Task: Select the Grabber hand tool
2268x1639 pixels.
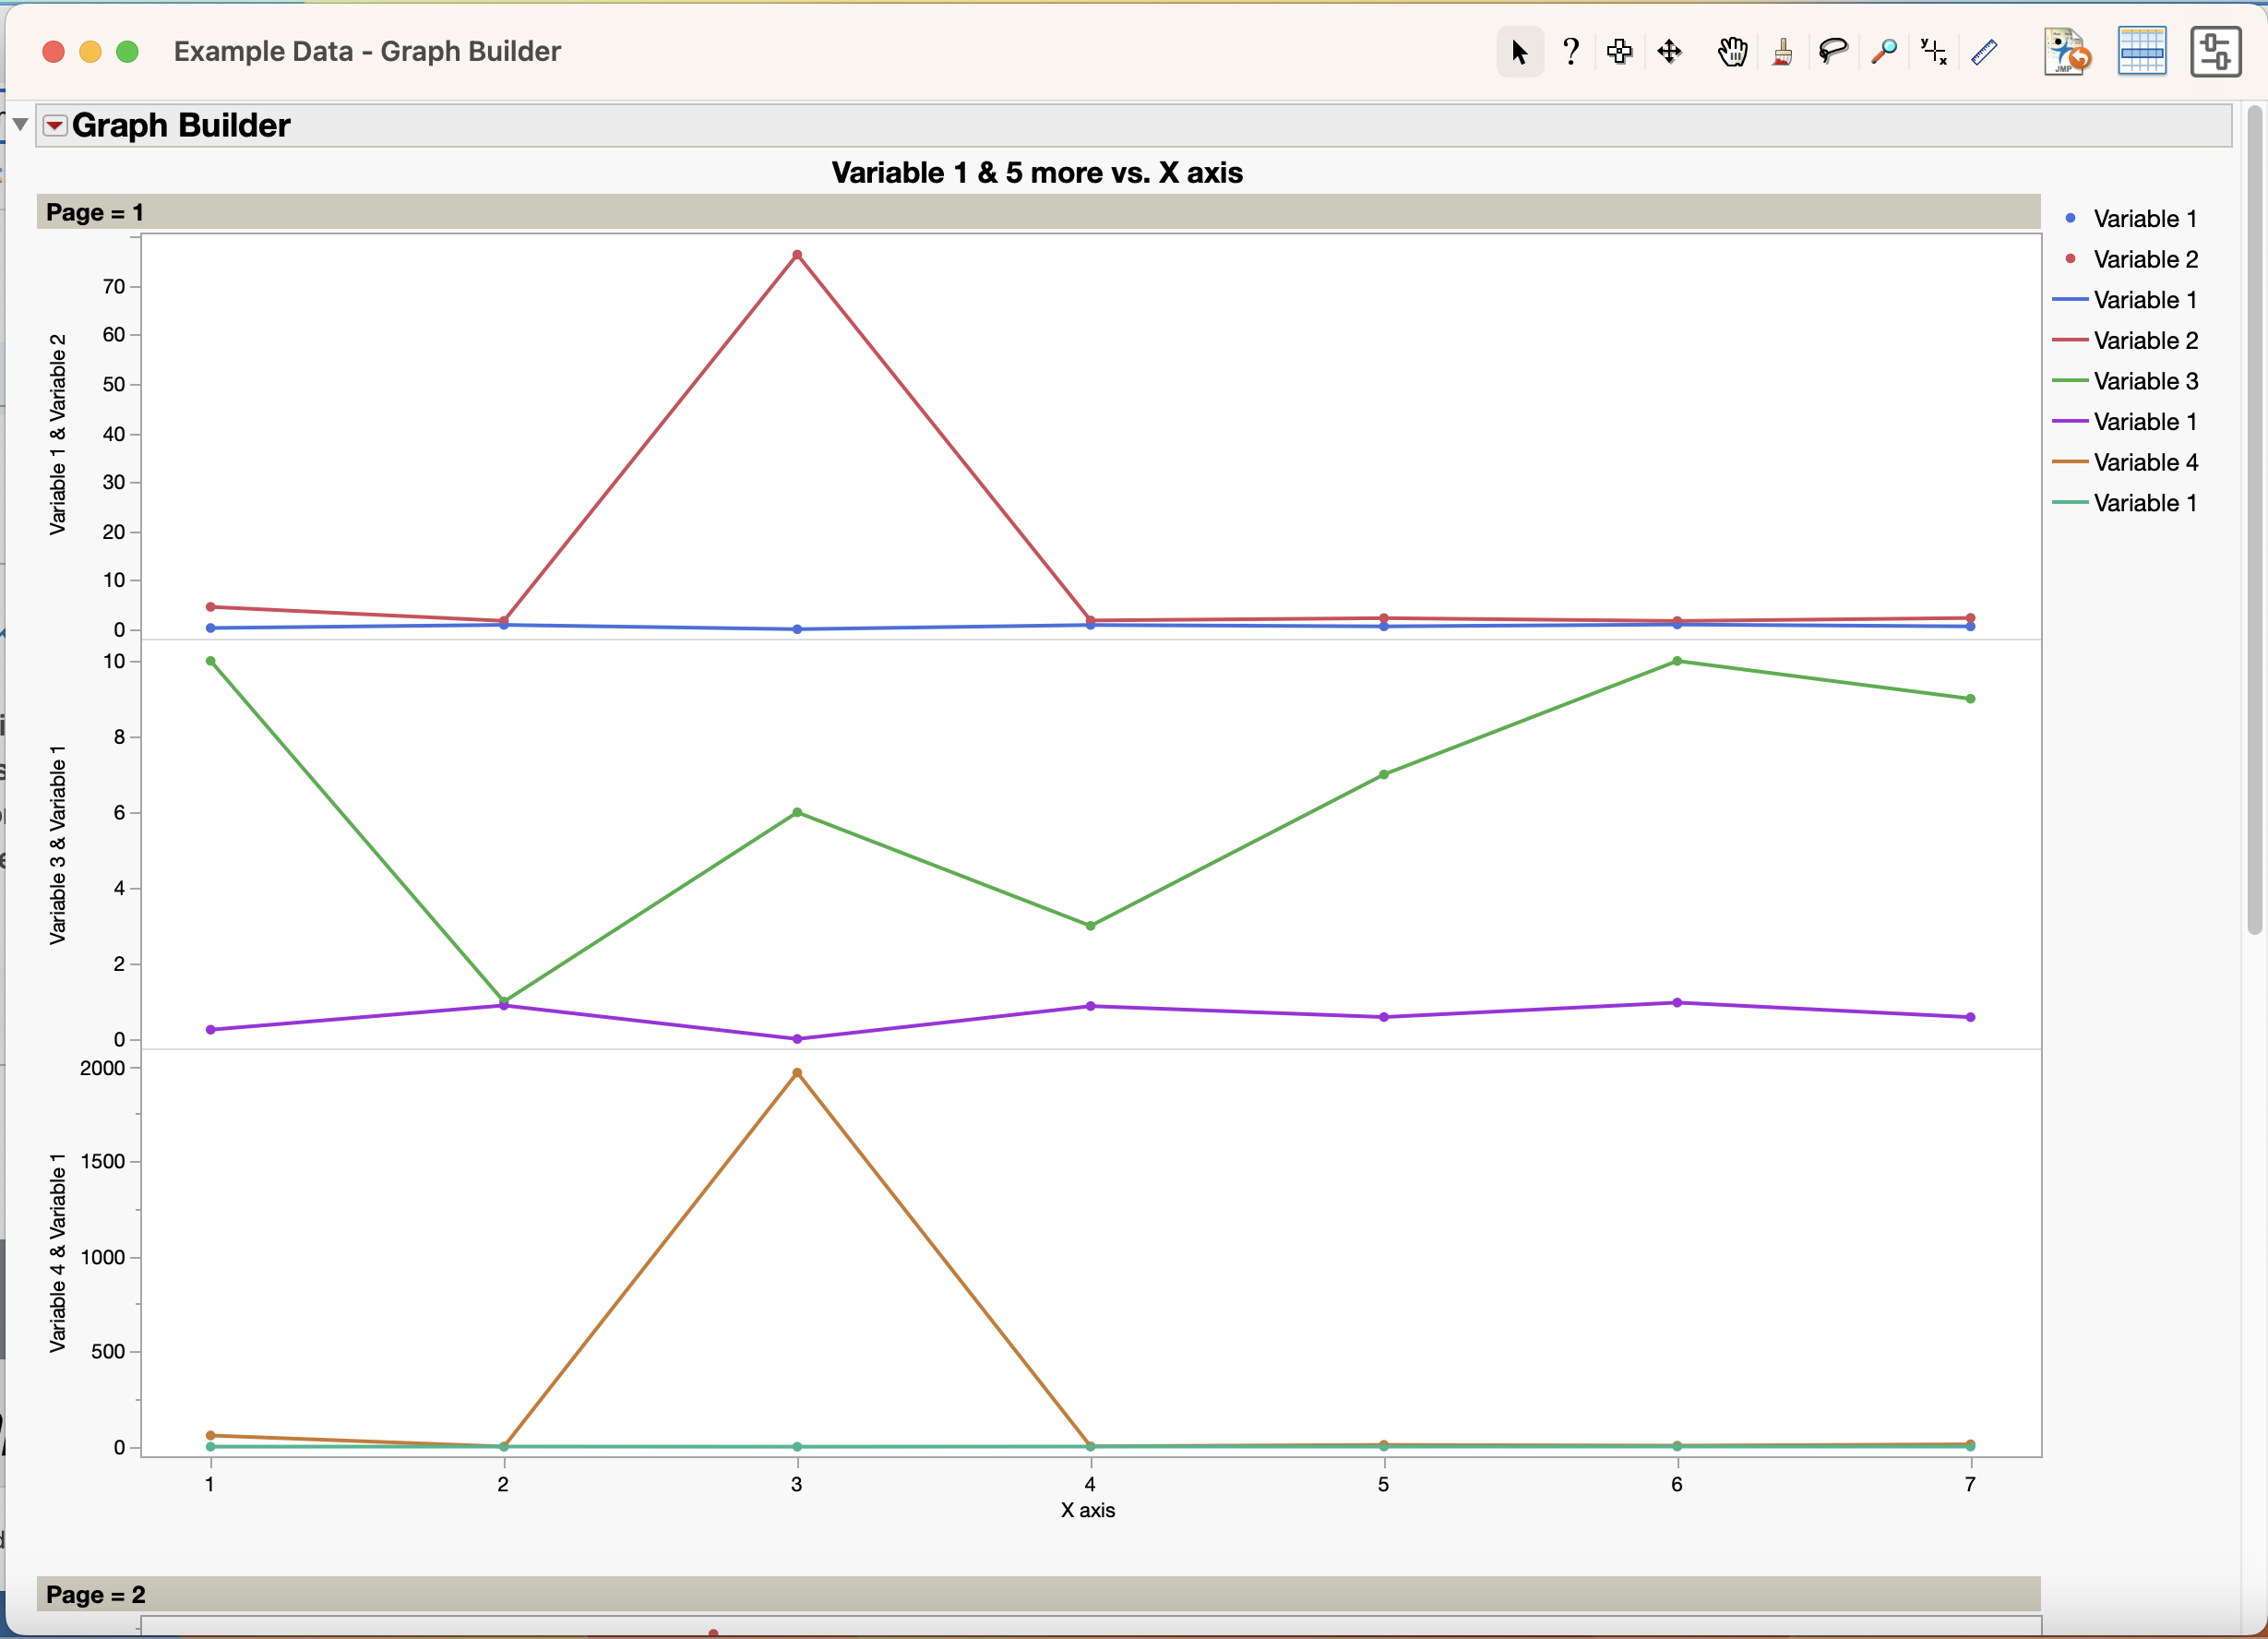Action: [1732, 51]
